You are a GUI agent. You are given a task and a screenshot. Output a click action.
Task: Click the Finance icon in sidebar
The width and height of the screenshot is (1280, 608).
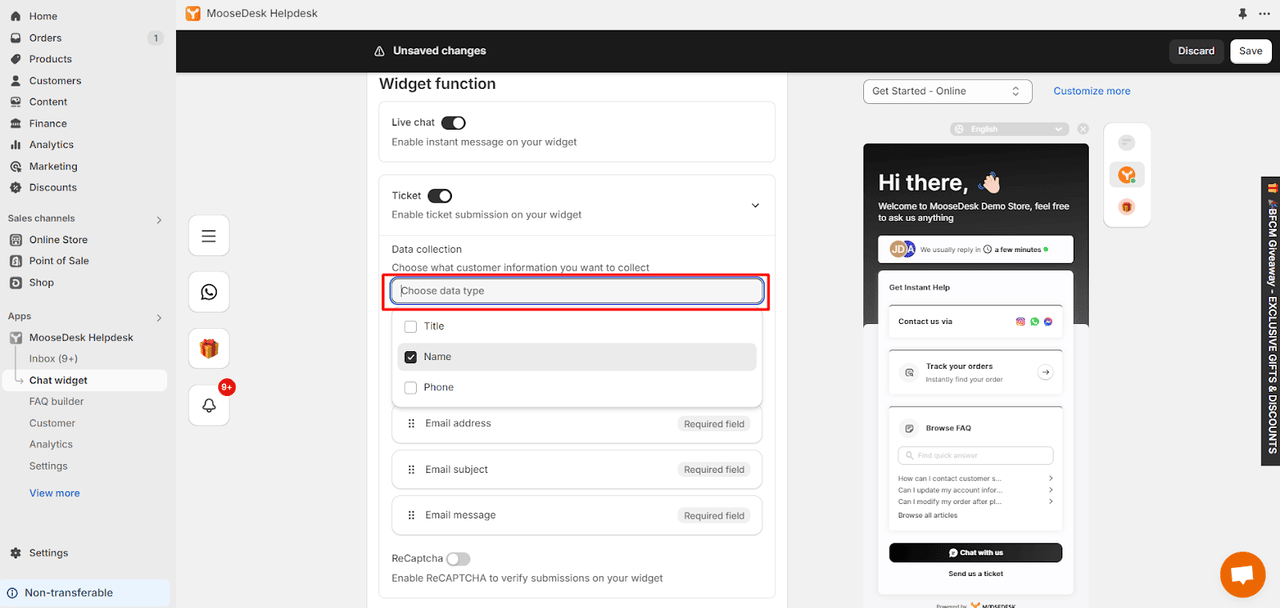click(15, 123)
